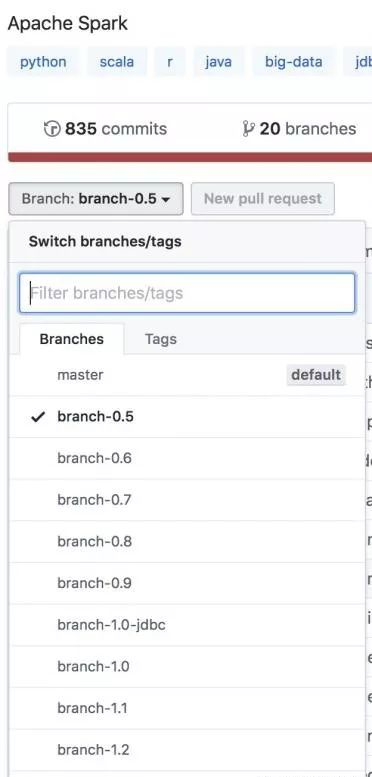Screen dimensions: 372x777
Task: Switch to branch-1.0-jdbc
Action: coord(187,625)
